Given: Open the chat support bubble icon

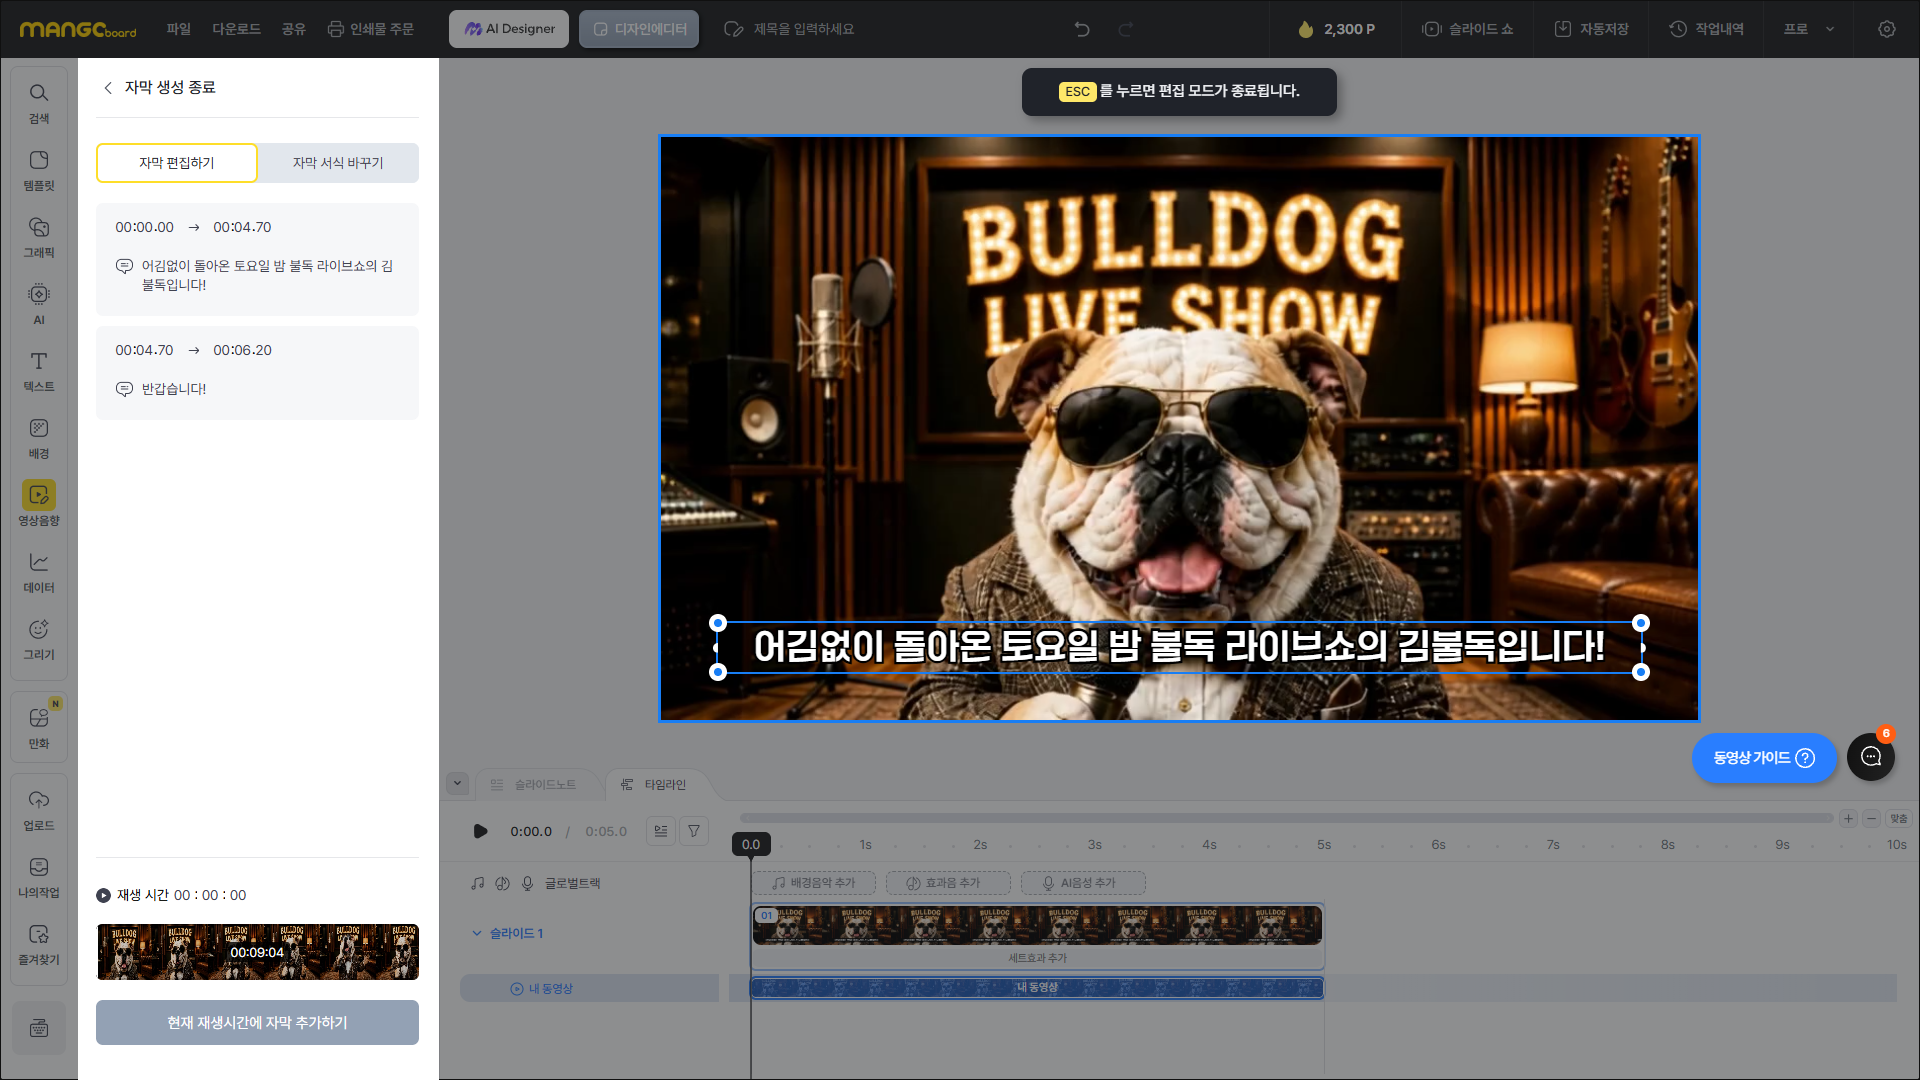Looking at the screenshot, I should (x=1870, y=757).
